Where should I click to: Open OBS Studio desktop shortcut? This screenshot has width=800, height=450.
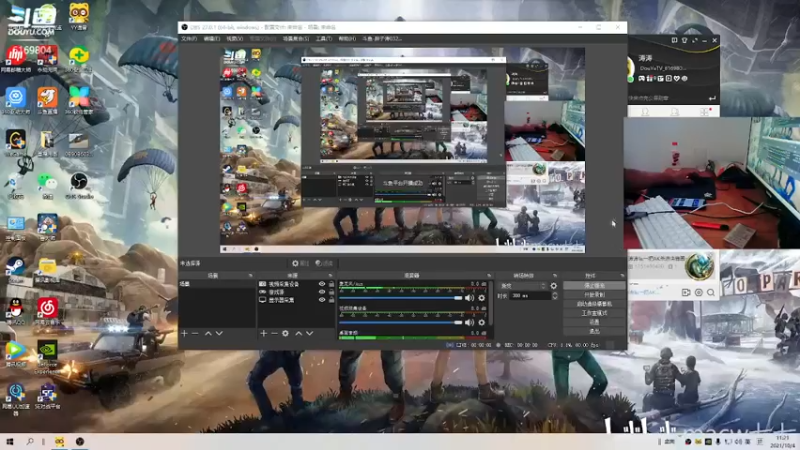79,185
